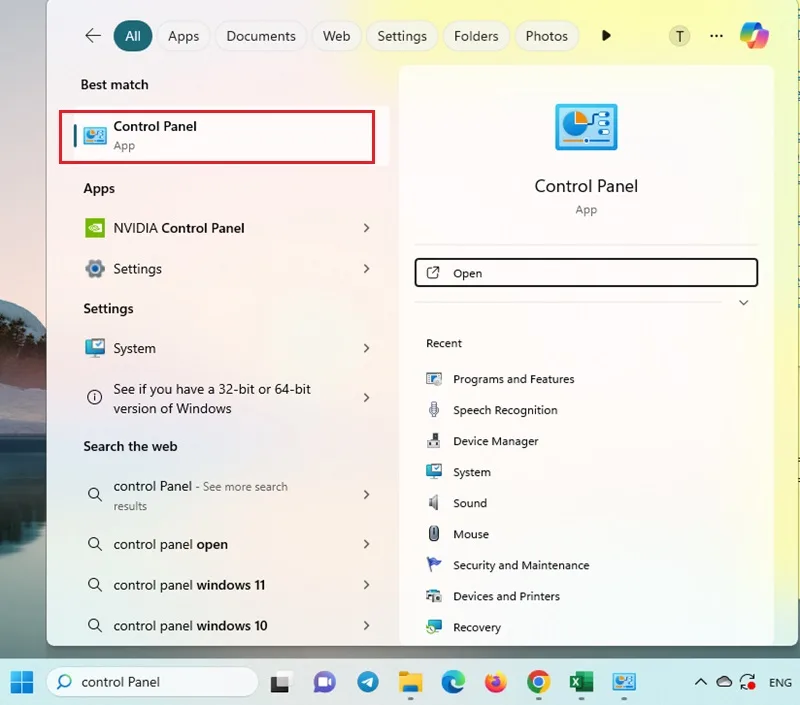The image size is (800, 705).
Task: Click the back arrow in search header
Action: (93, 36)
